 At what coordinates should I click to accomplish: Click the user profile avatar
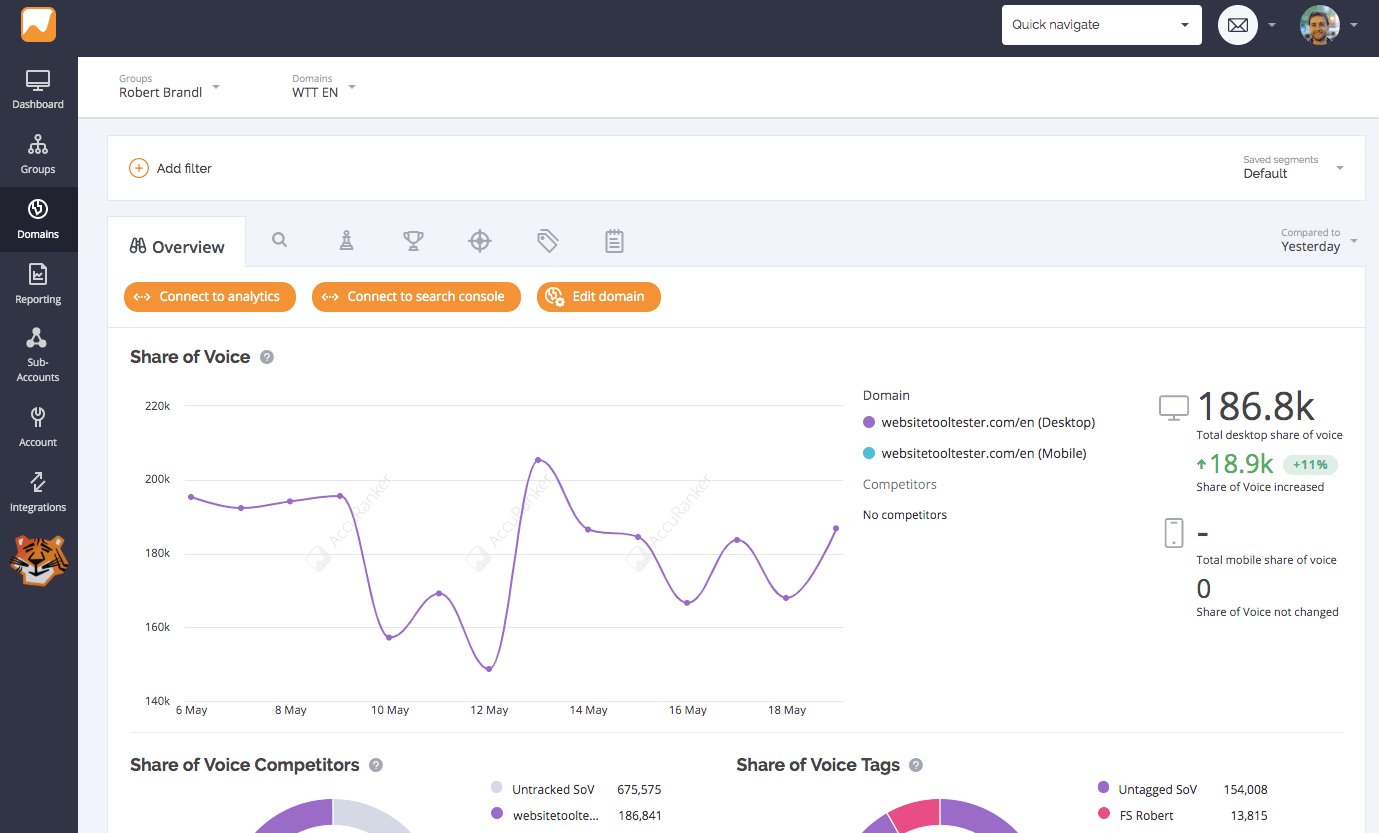pyautogui.click(x=1320, y=25)
